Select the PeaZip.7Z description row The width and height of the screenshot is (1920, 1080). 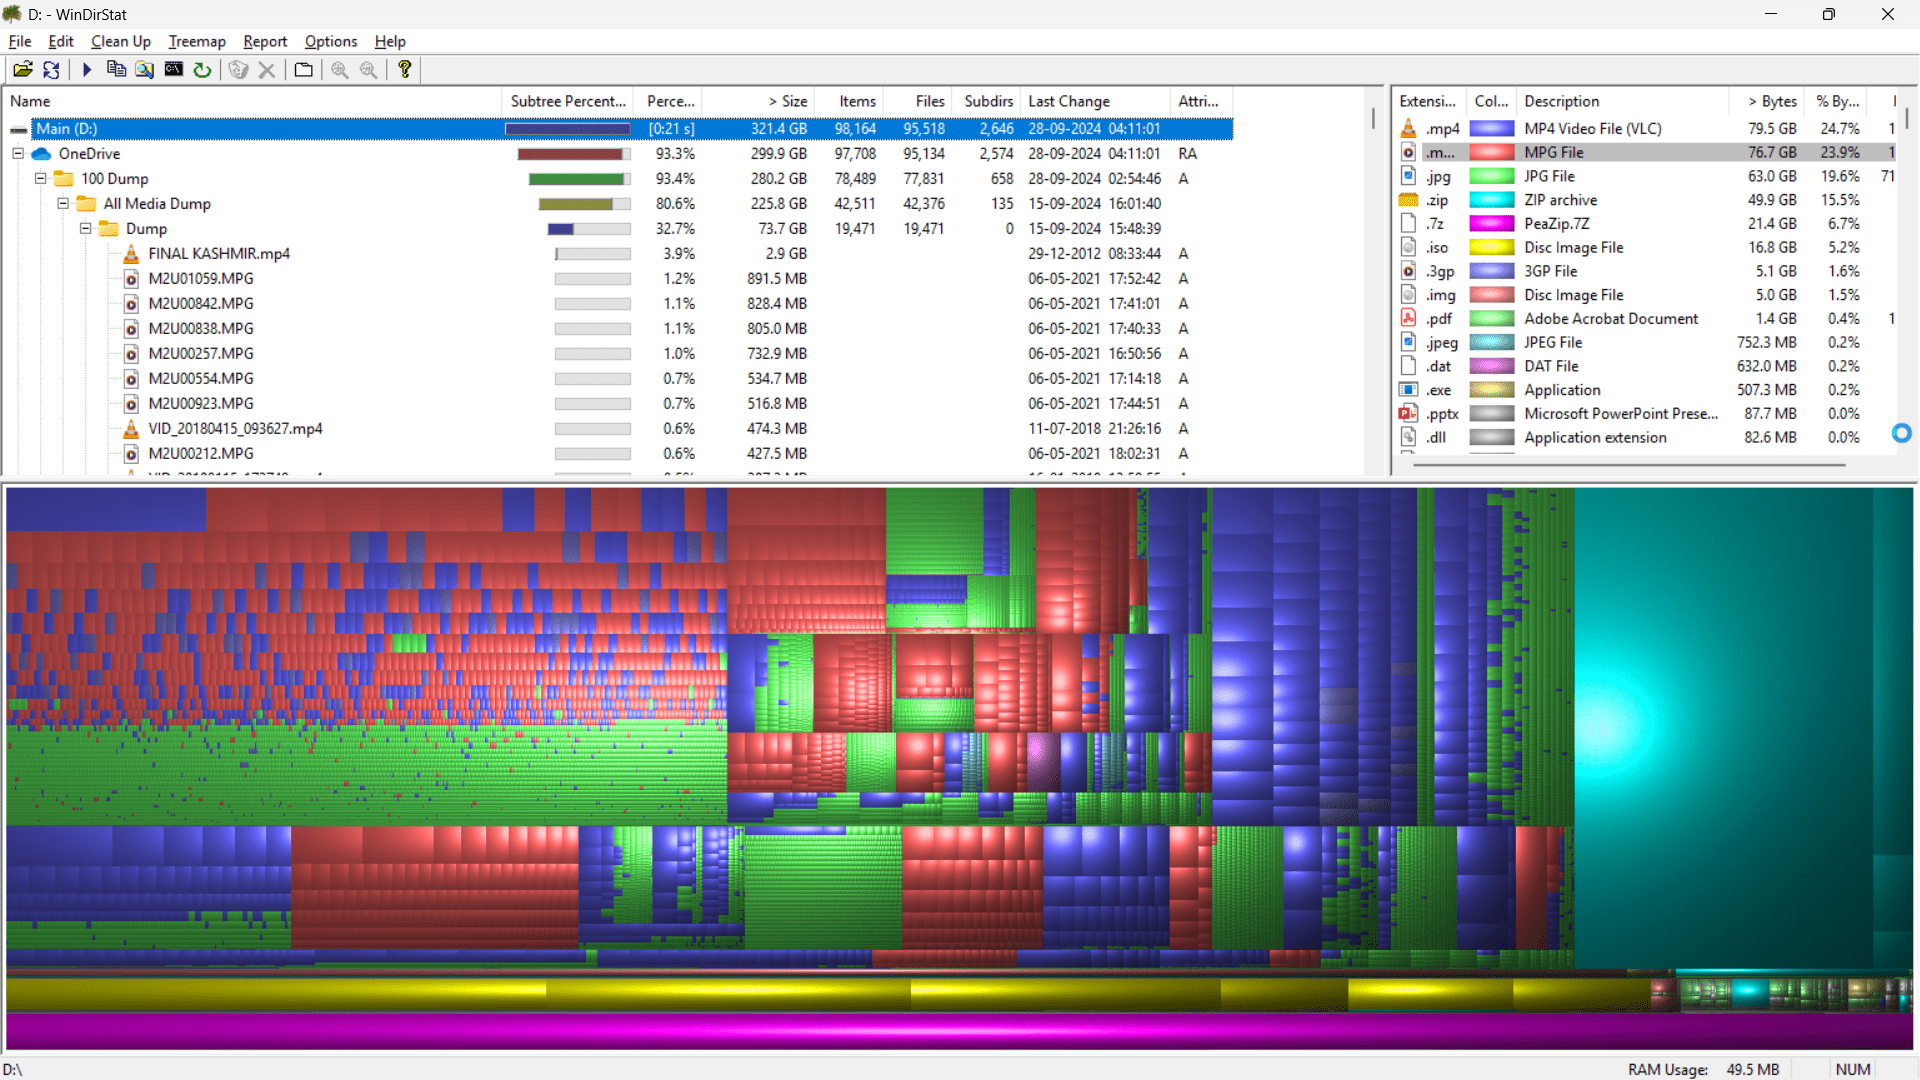1556,223
